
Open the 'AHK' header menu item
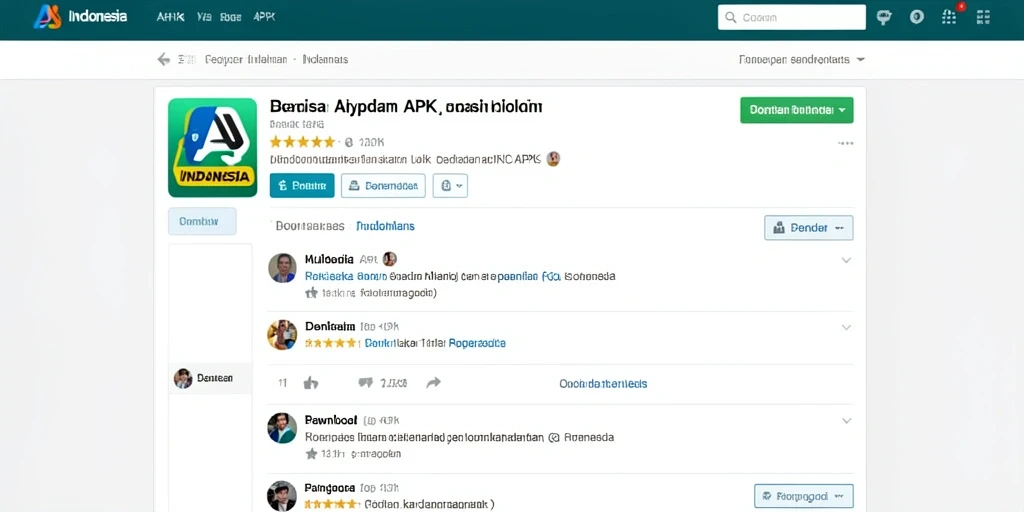point(170,17)
